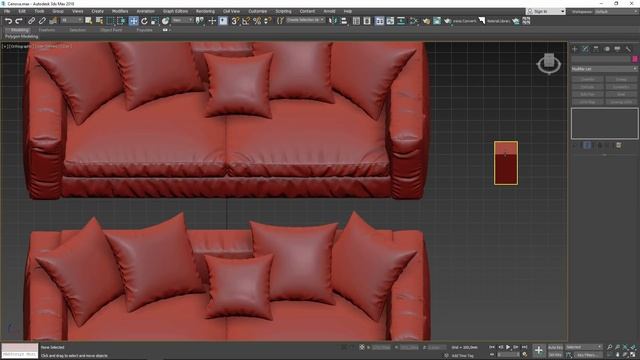Toggle the Scene Explorer icon

click(356, 20)
